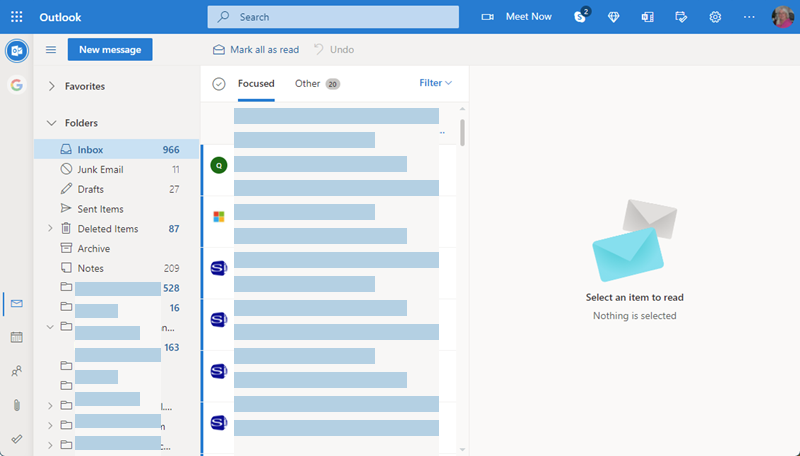This screenshot has height=456, width=800.
Task: Toggle the navigation pane hamburger
Action: click(51, 49)
